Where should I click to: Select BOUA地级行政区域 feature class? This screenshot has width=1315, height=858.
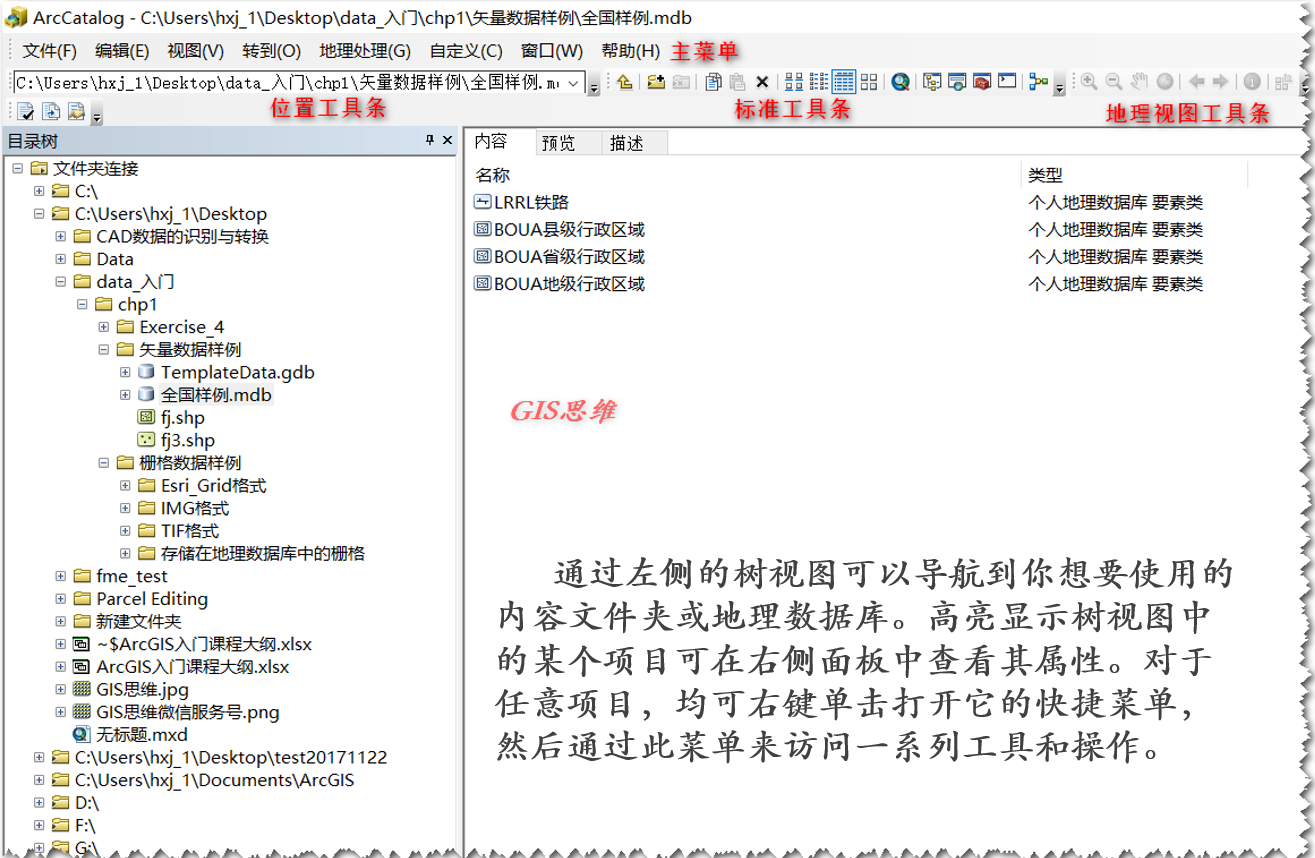click(x=559, y=283)
